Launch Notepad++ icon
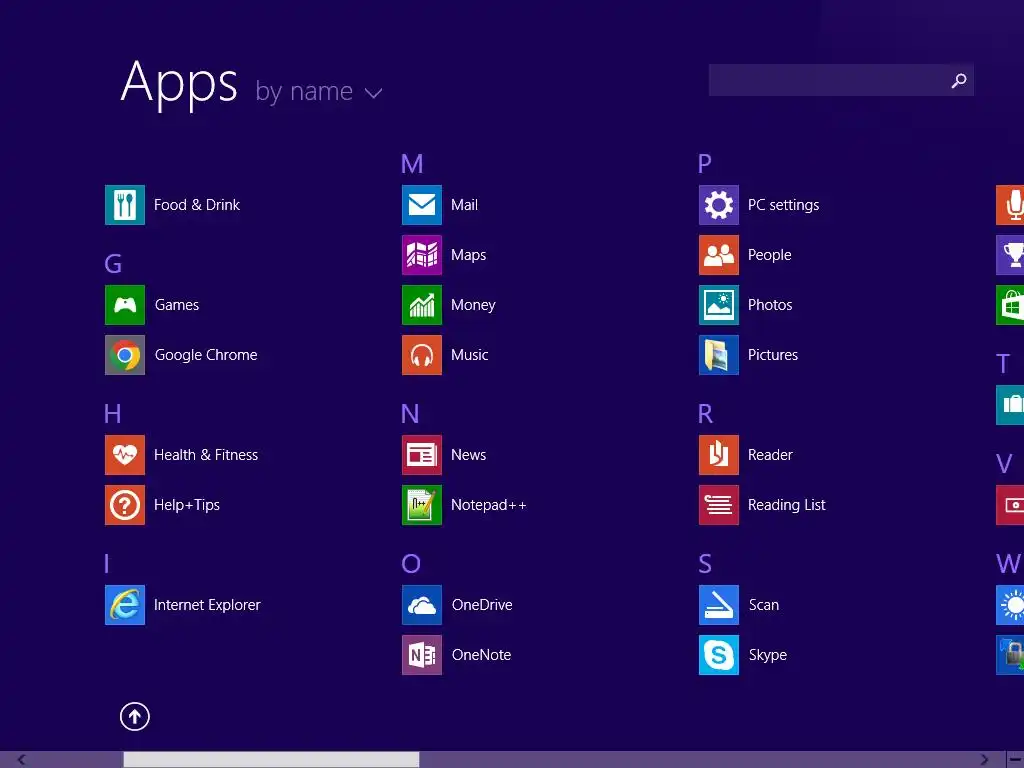1024x768 pixels. (x=422, y=505)
